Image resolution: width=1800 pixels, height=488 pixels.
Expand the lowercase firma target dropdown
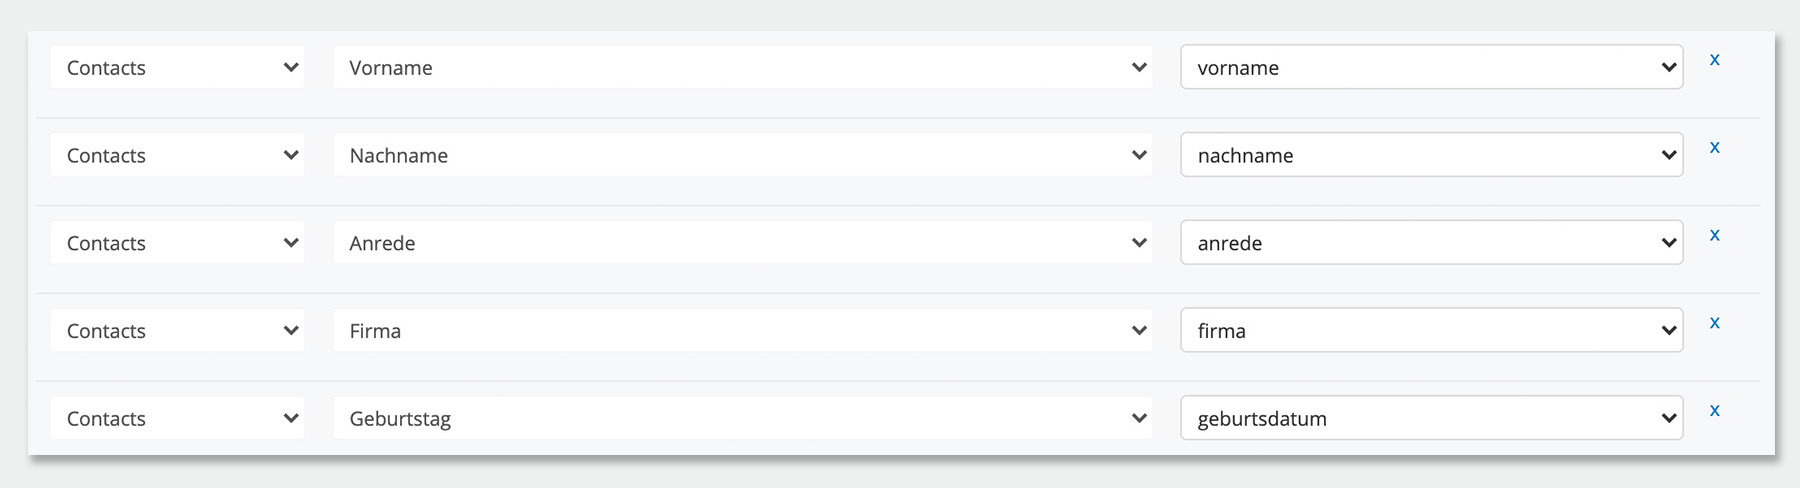point(1431,330)
